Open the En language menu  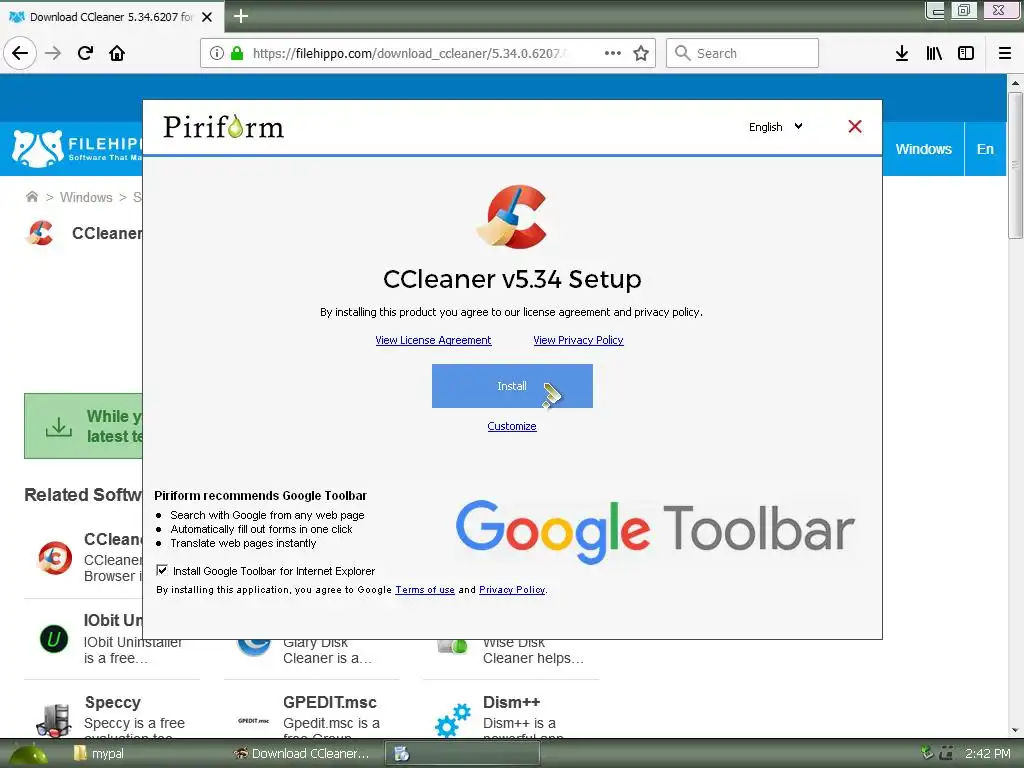tap(985, 149)
